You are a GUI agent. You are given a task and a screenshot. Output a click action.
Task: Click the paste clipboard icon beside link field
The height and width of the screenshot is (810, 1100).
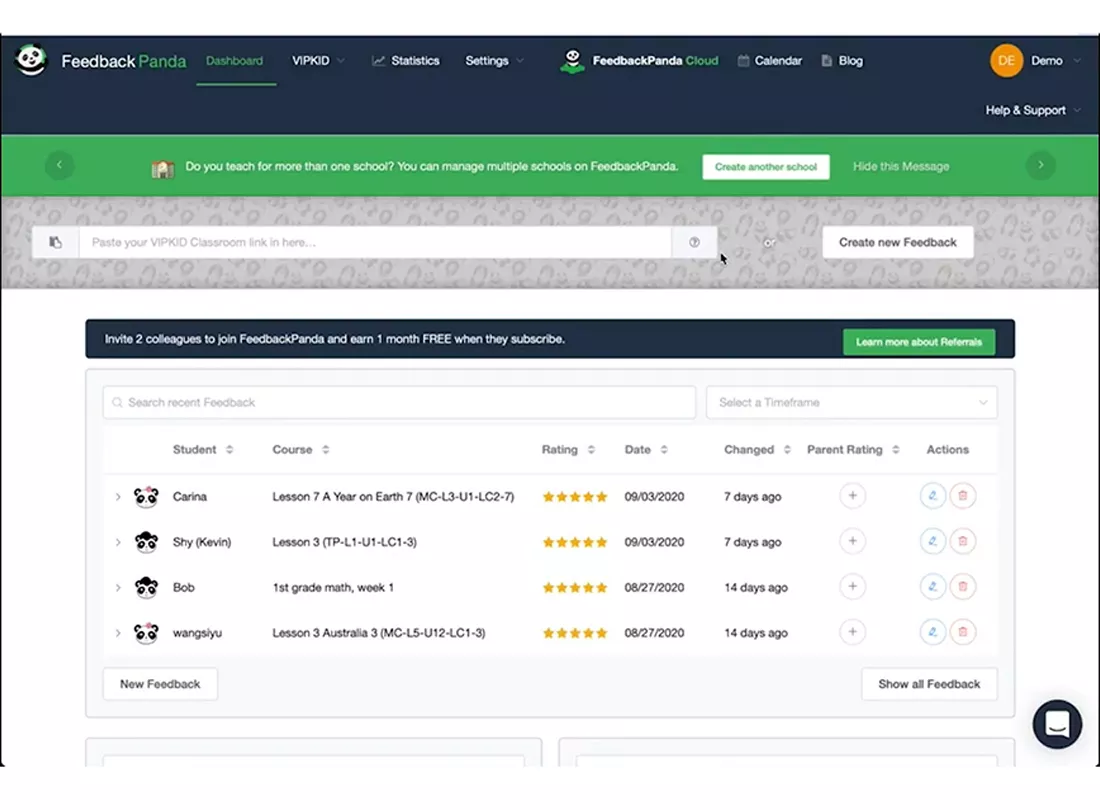[x=55, y=243]
